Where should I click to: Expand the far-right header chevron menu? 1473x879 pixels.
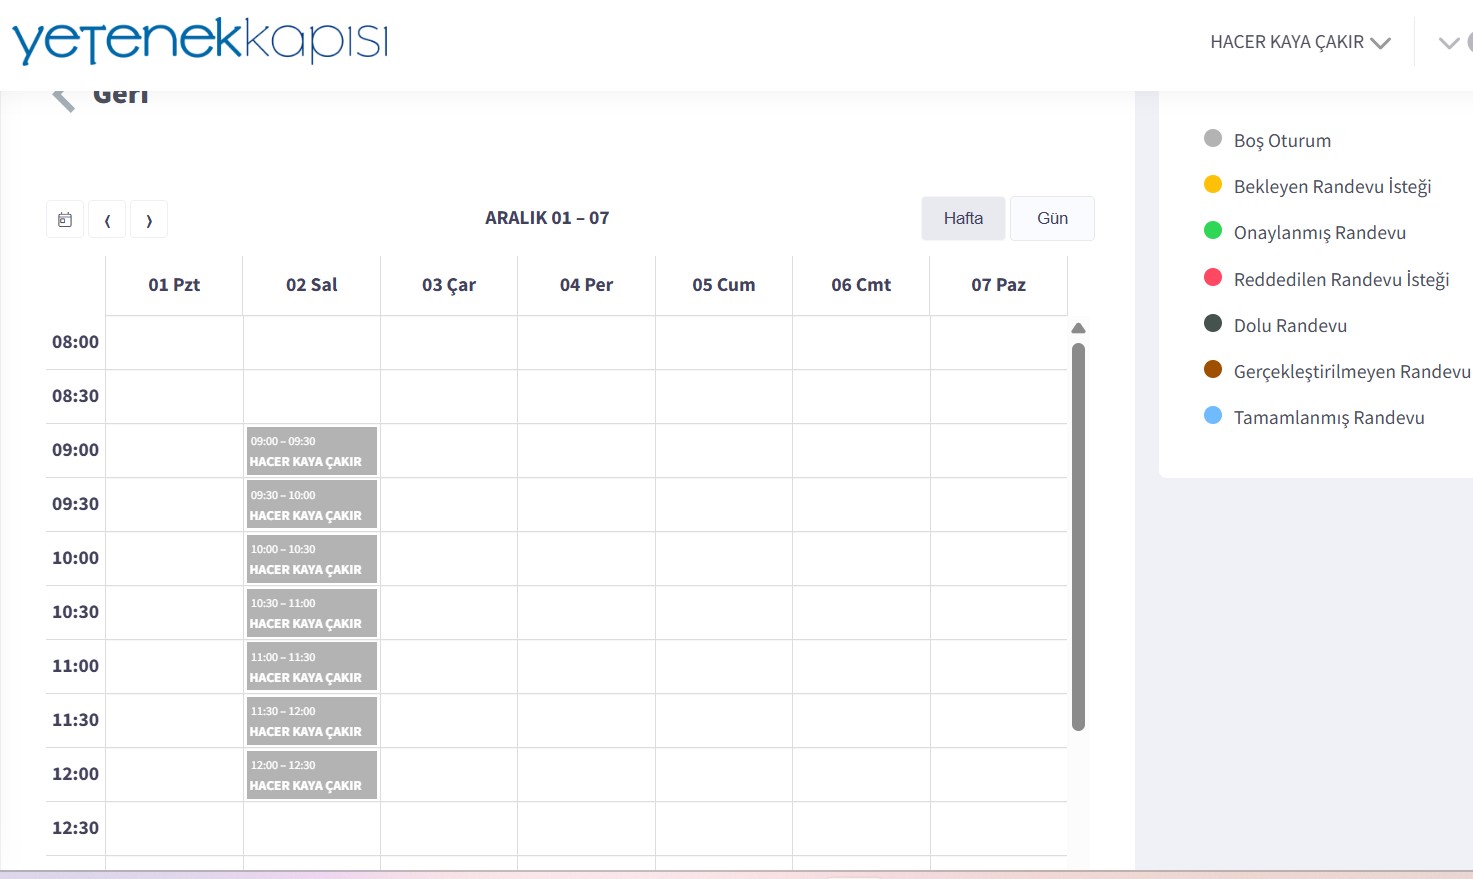coord(1448,42)
